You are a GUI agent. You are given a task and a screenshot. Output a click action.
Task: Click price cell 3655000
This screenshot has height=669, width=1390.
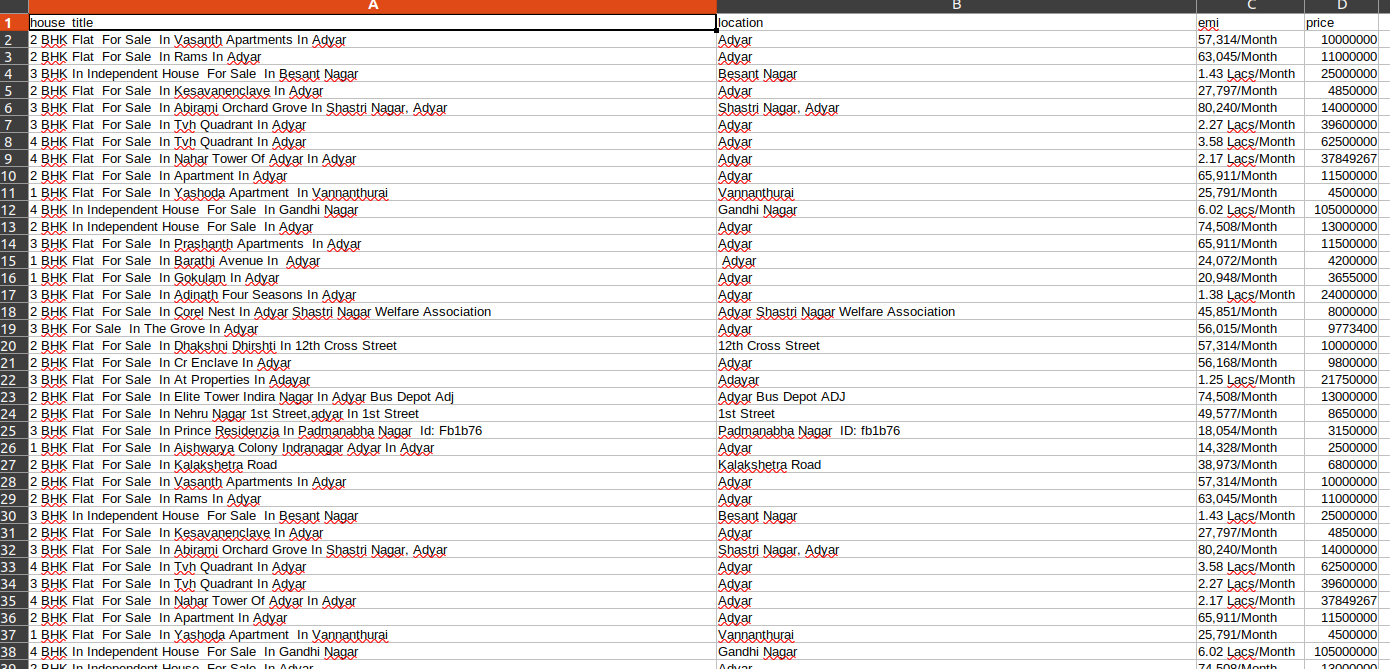coord(1342,277)
